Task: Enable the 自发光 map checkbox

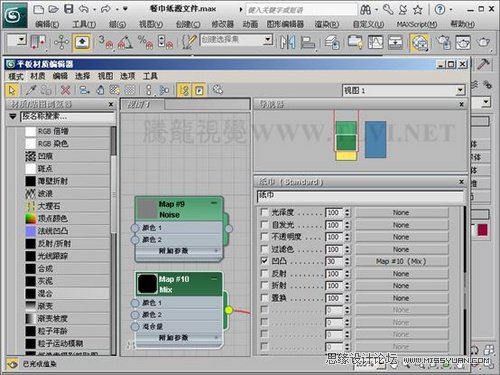Action: pyautogui.click(x=264, y=225)
